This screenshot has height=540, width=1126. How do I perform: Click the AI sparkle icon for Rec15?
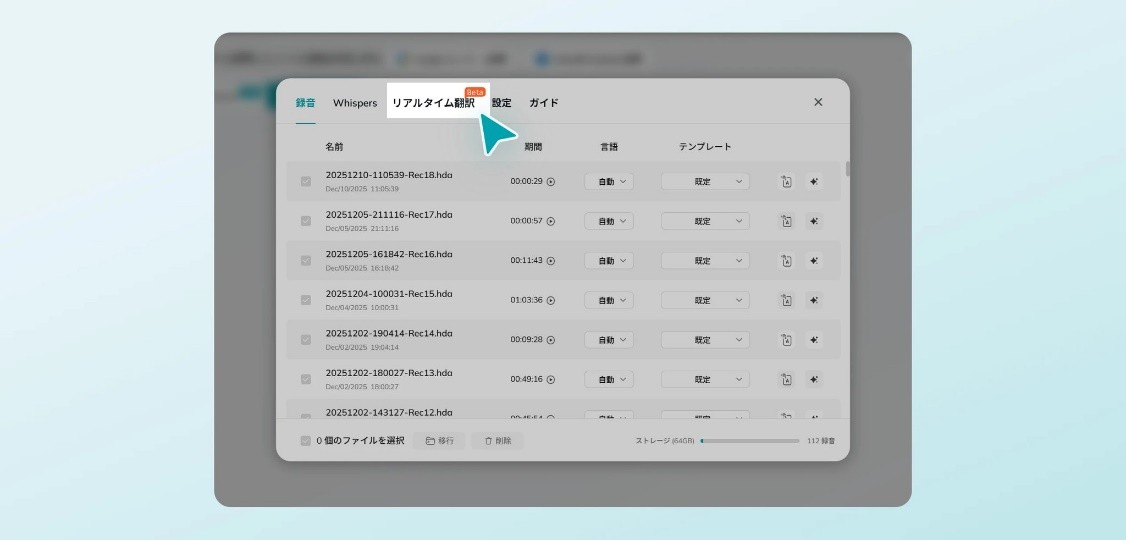coord(814,300)
